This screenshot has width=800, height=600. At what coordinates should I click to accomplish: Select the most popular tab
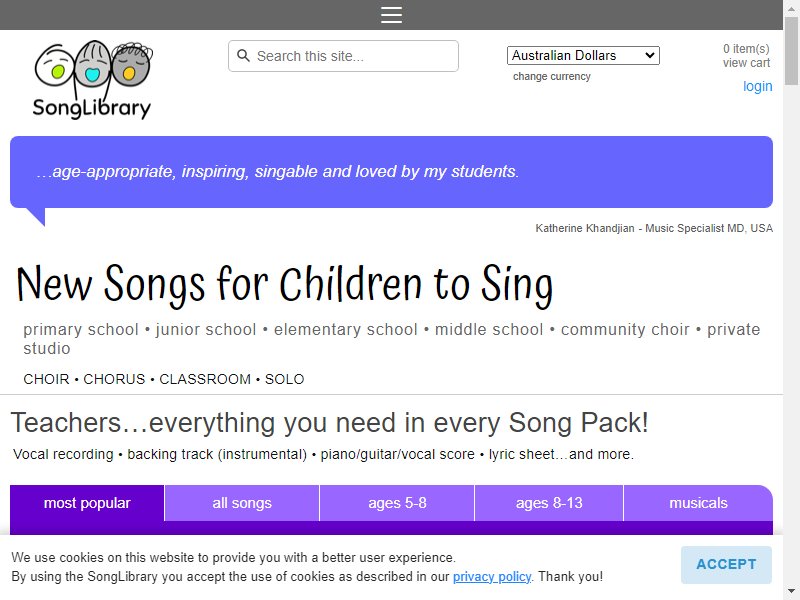[87, 503]
